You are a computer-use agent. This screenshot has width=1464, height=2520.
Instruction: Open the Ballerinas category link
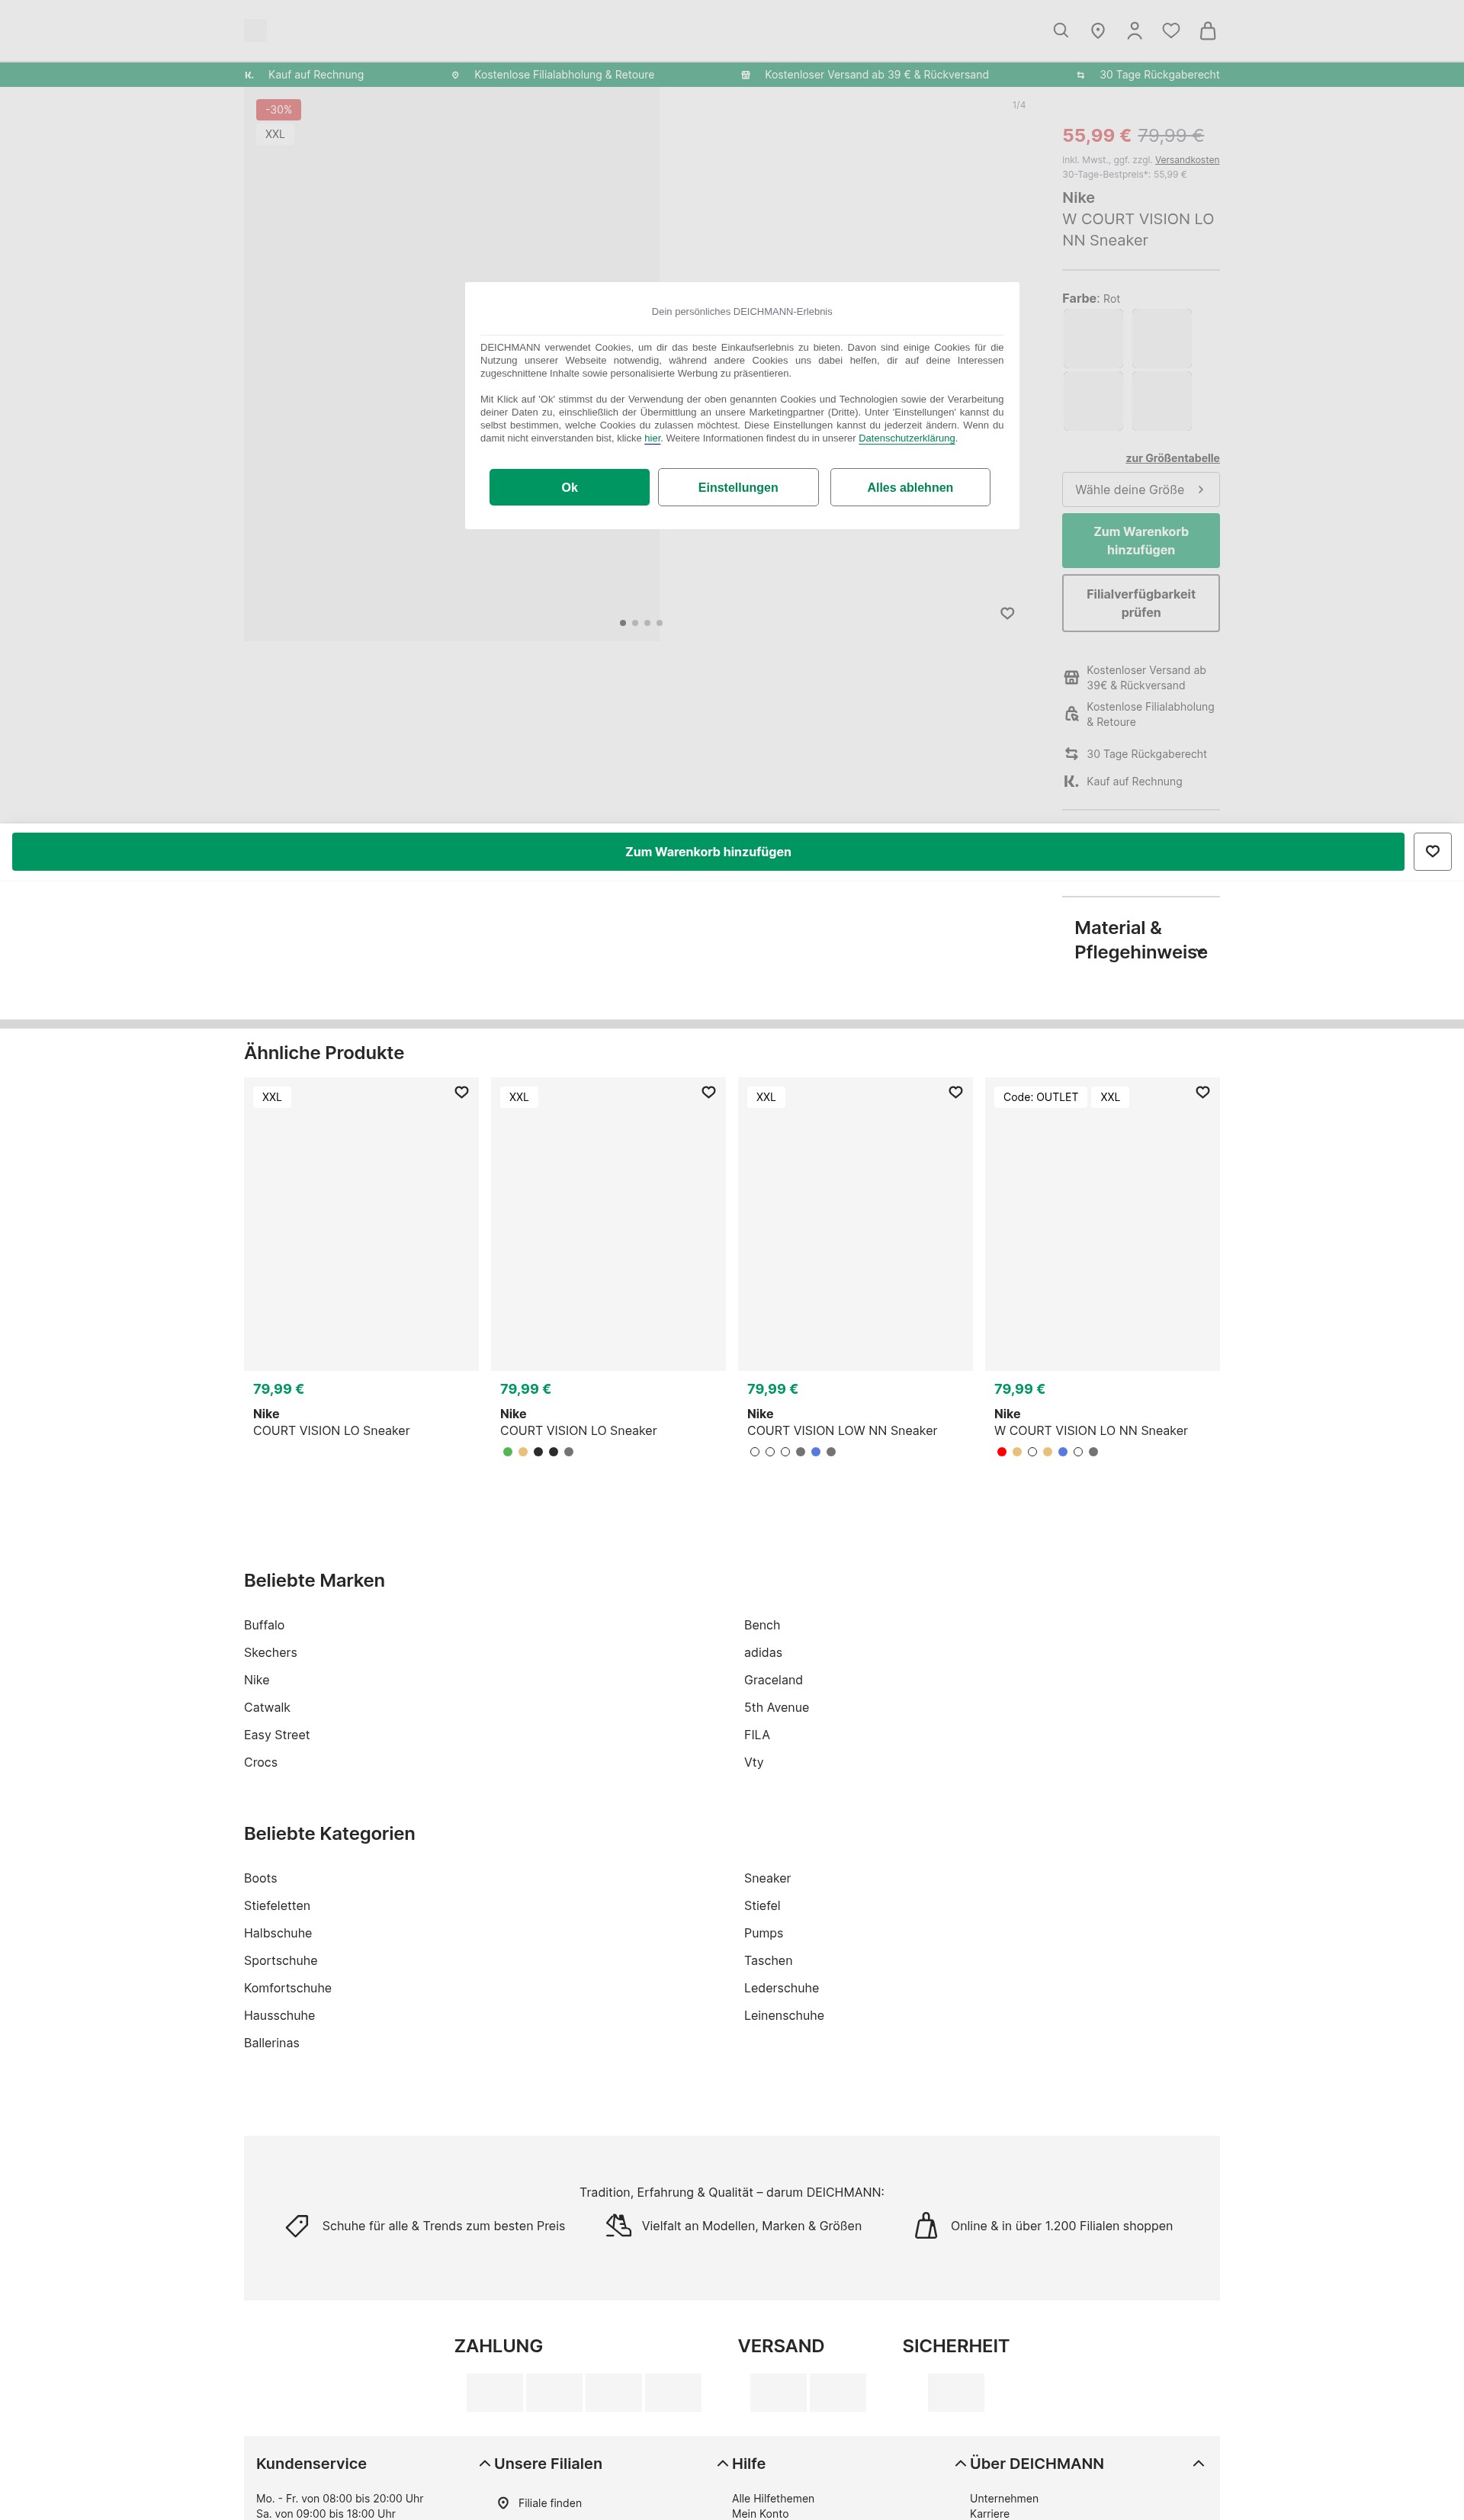point(271,2042)
